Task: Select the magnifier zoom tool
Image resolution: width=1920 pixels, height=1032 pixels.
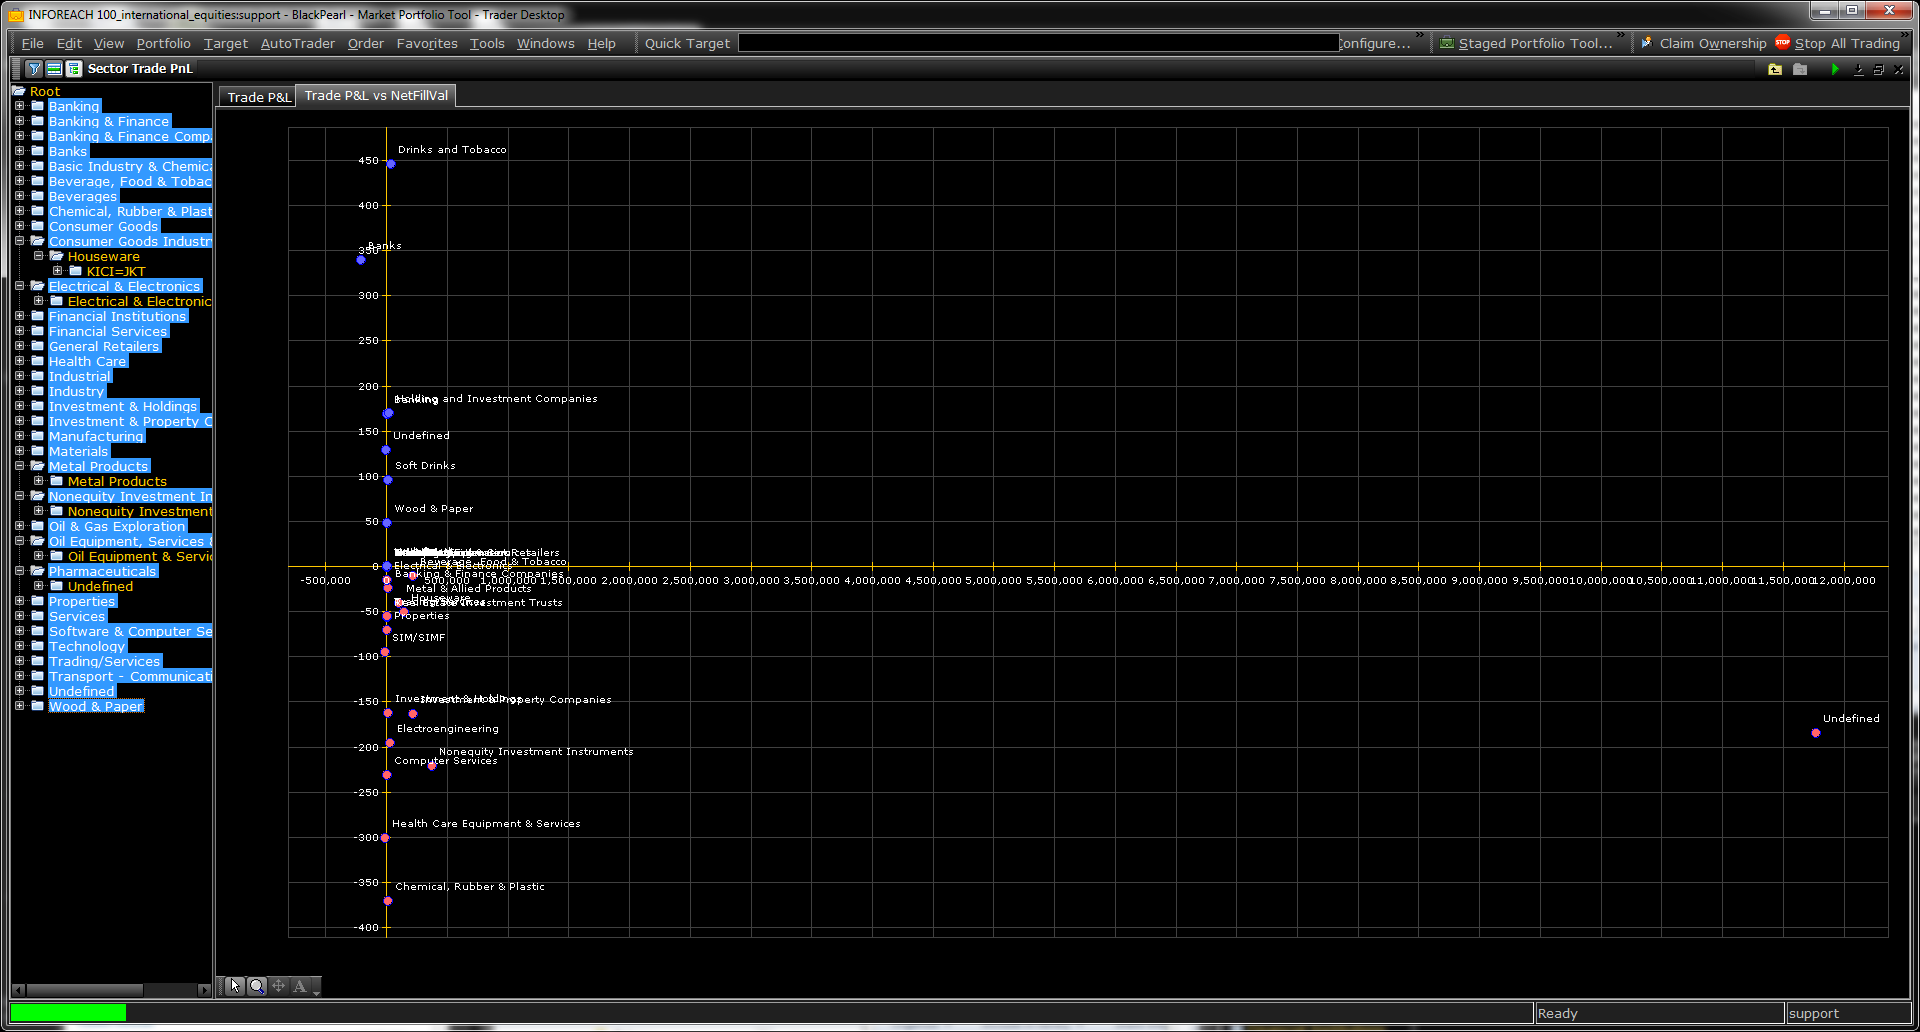Action: point(257,986)
